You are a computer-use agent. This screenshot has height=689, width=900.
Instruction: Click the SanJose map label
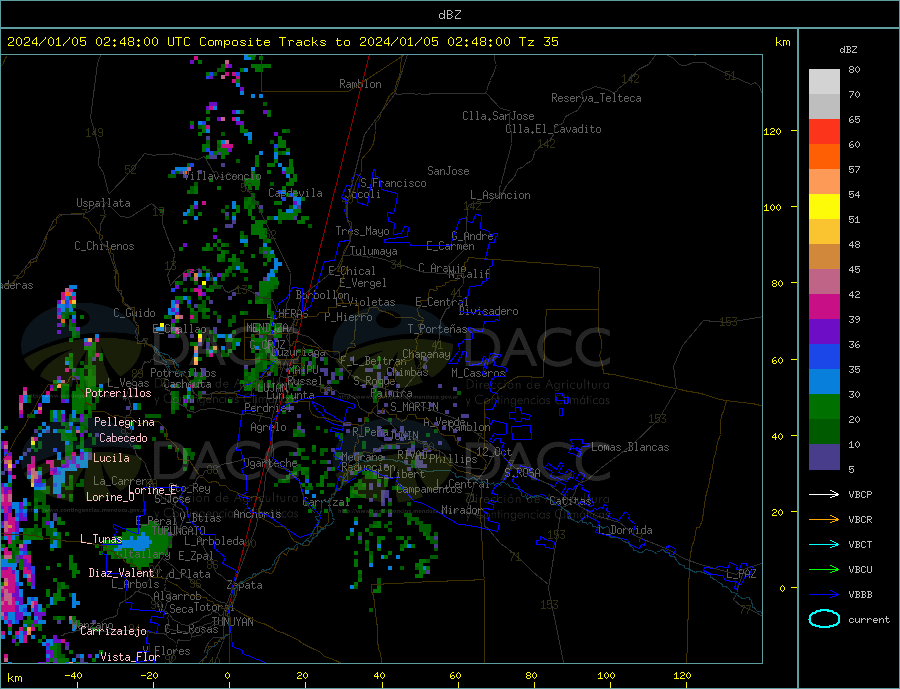448,171
